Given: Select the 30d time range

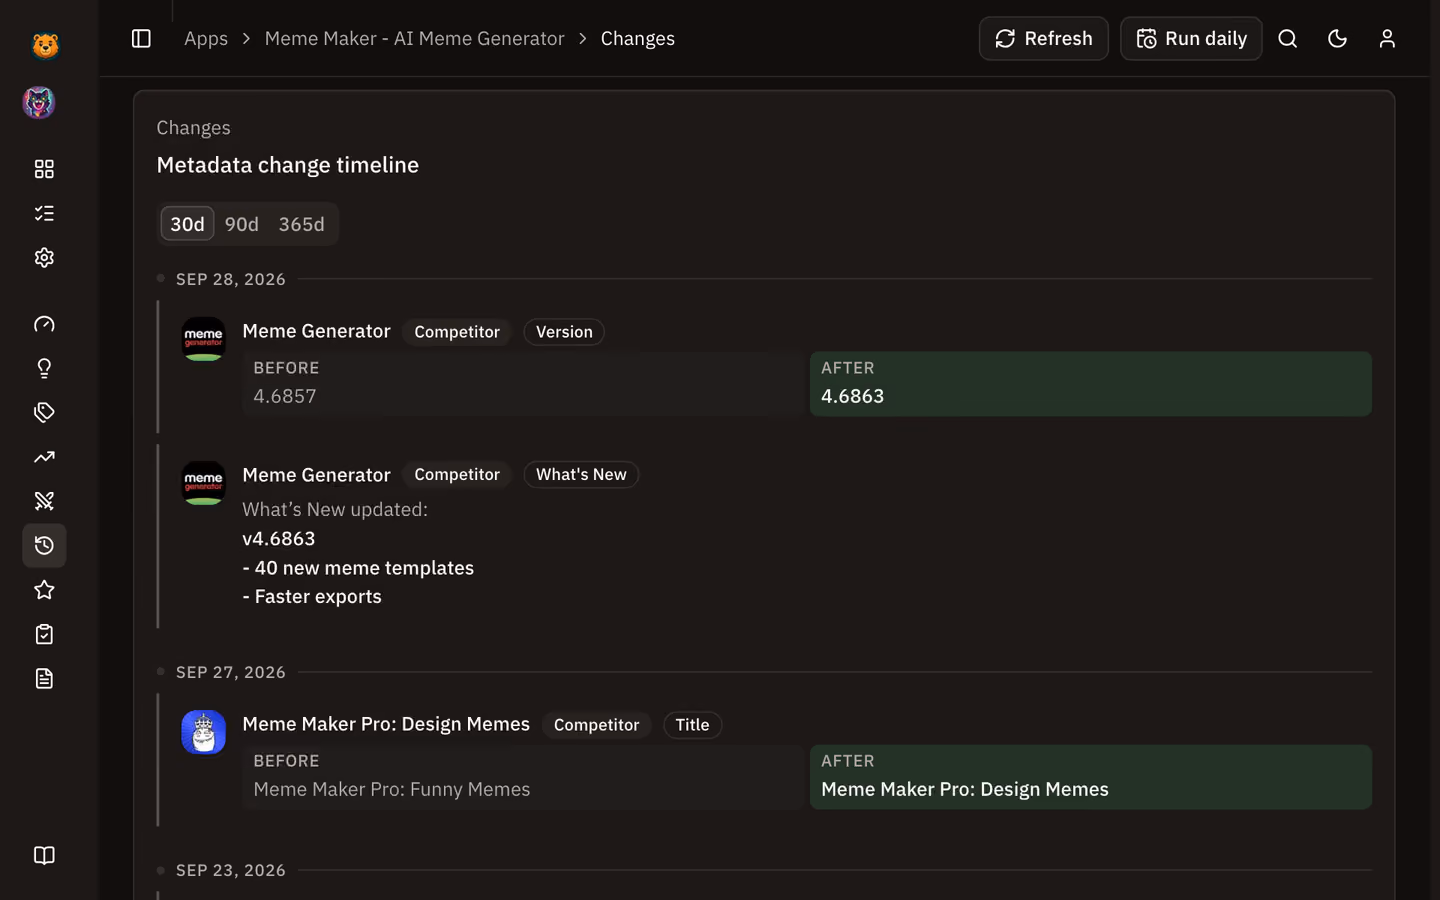Looking at the screenshot, I should (x=187, y=224).
